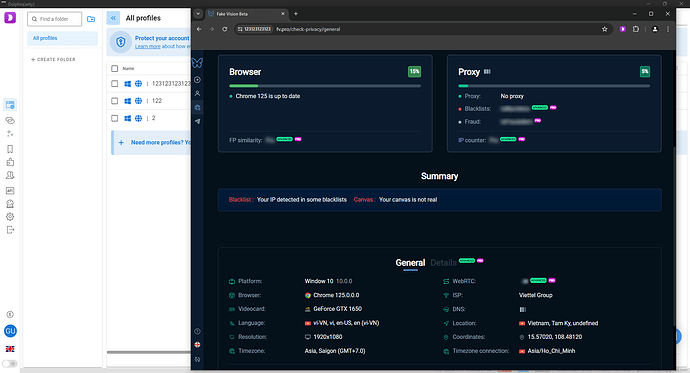Open the Browsers section in Dolphin sidebar
The image size is (690, 373).
pyautogui.click(x=10, y=105)
